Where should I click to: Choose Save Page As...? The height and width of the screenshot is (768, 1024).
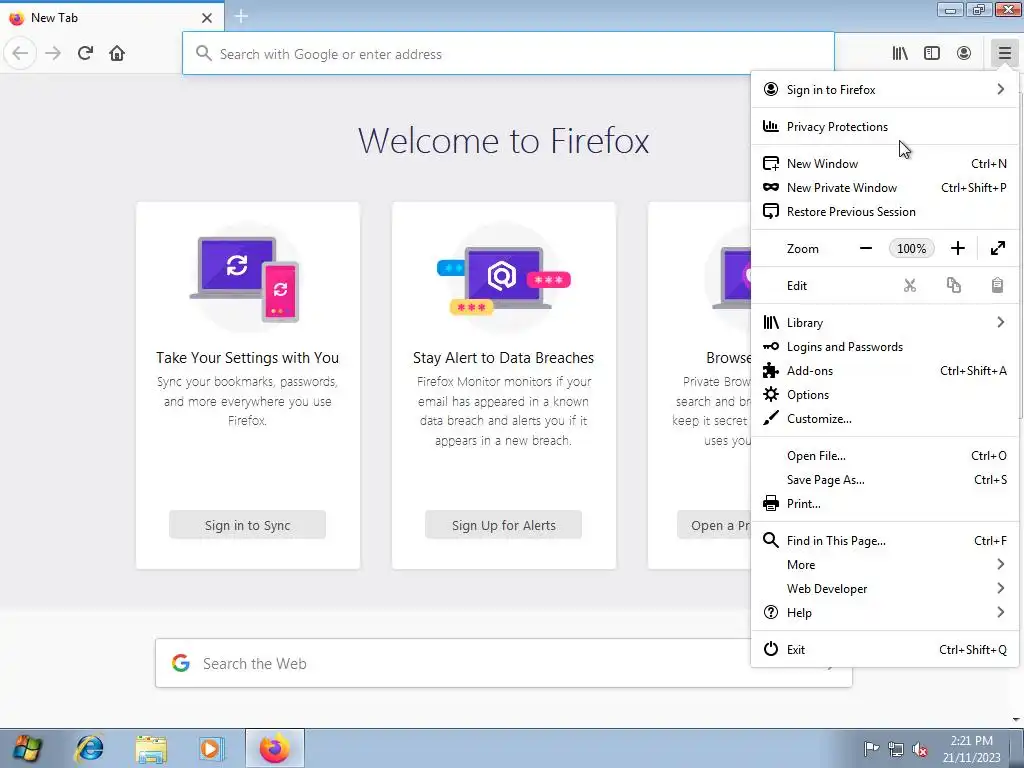[x=885, y=480]
